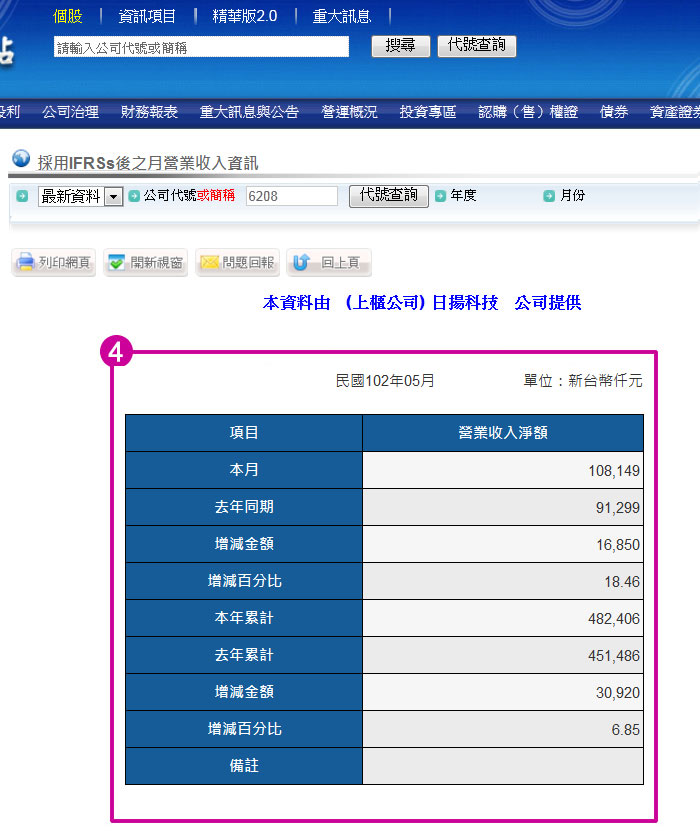Click the printer icon on 列印網頁

click(x=26, y=263)
